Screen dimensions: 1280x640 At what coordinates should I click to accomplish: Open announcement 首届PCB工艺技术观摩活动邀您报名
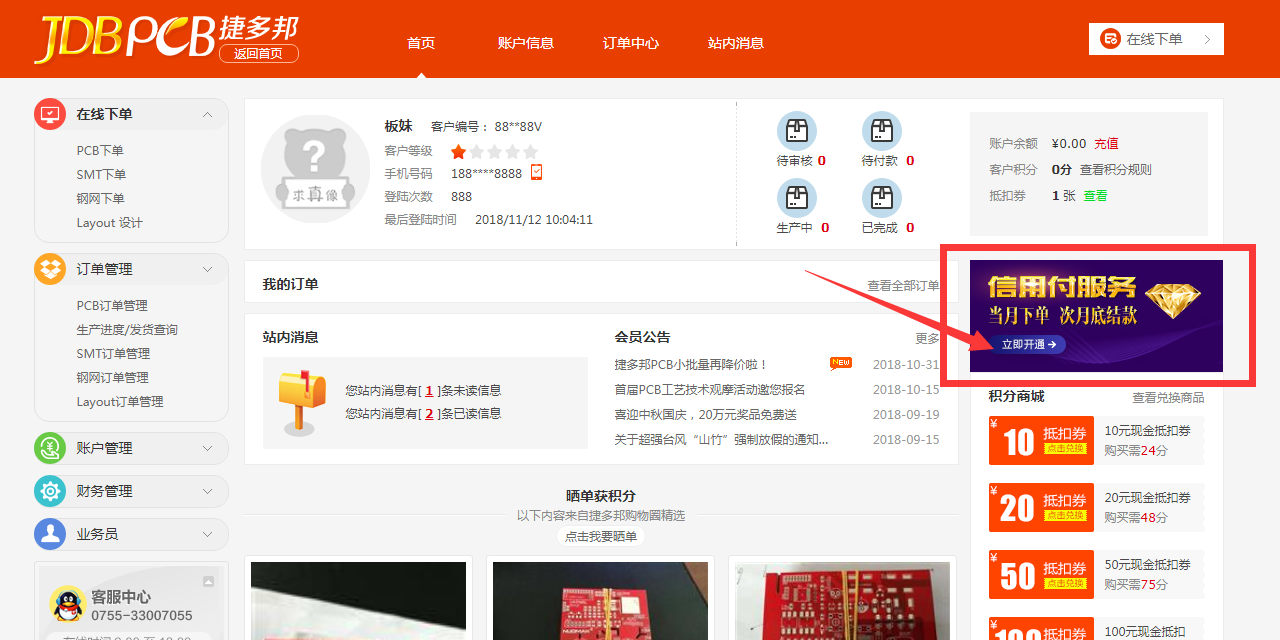coord(710,390)
